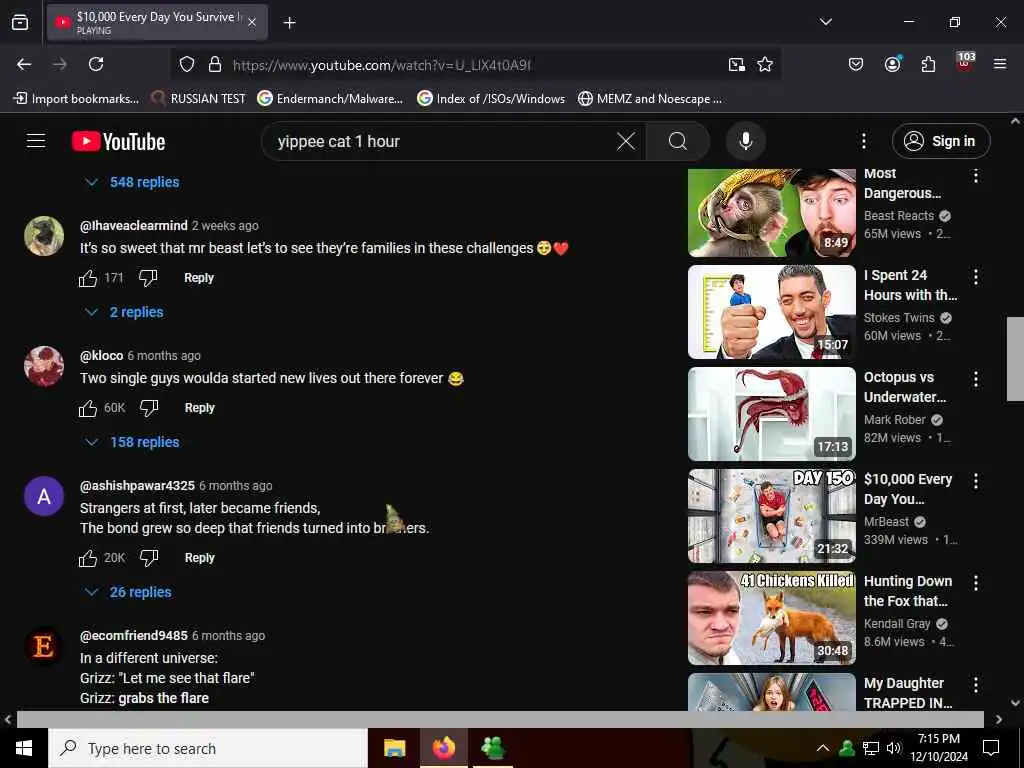Open Windows Start menu
This screenshot has width=1024, height=768.
point(24,748)
